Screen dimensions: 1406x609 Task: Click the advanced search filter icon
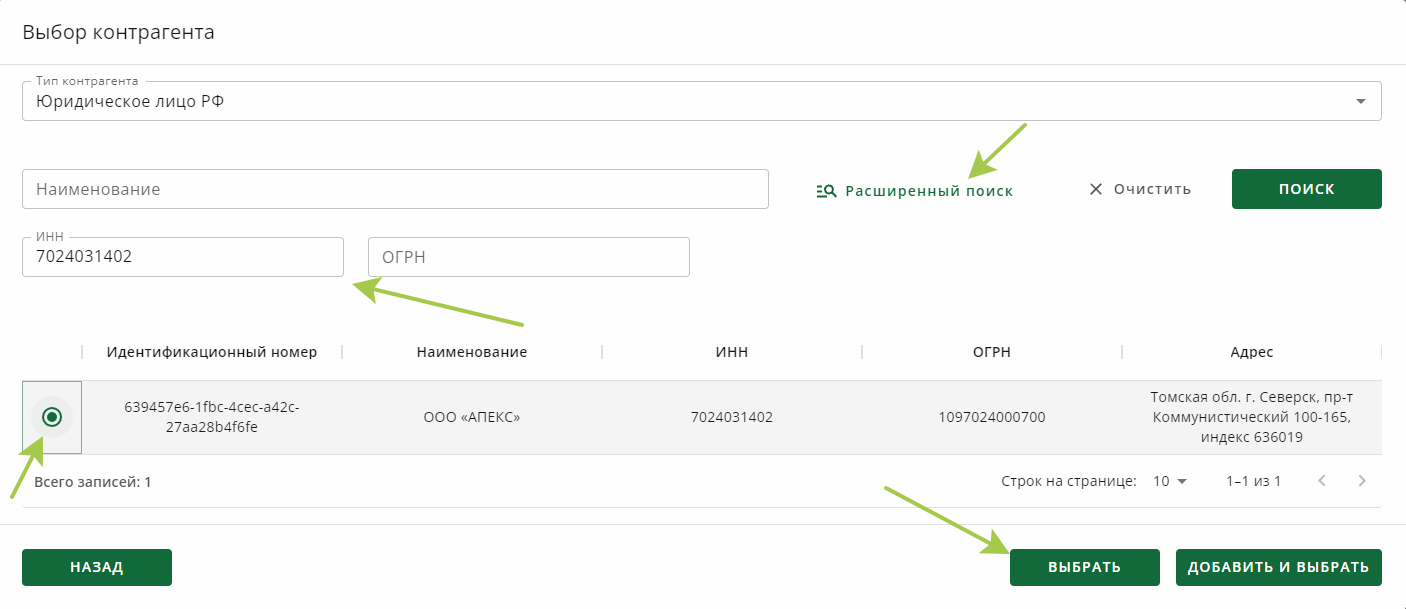[826, 191]
